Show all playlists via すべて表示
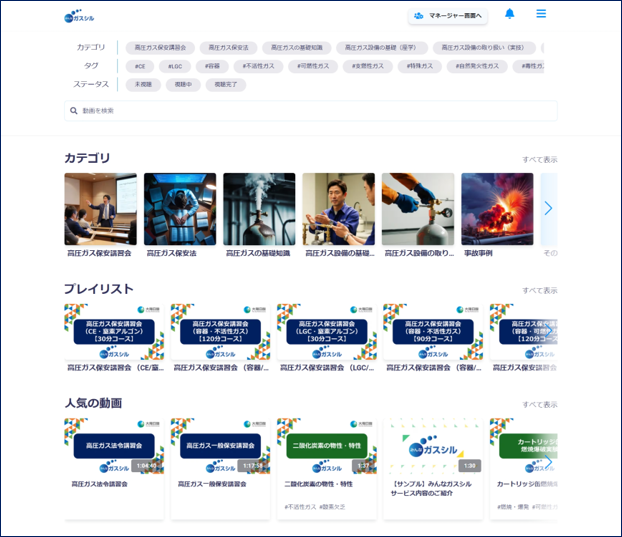The image size is (622, 537). 539,291
